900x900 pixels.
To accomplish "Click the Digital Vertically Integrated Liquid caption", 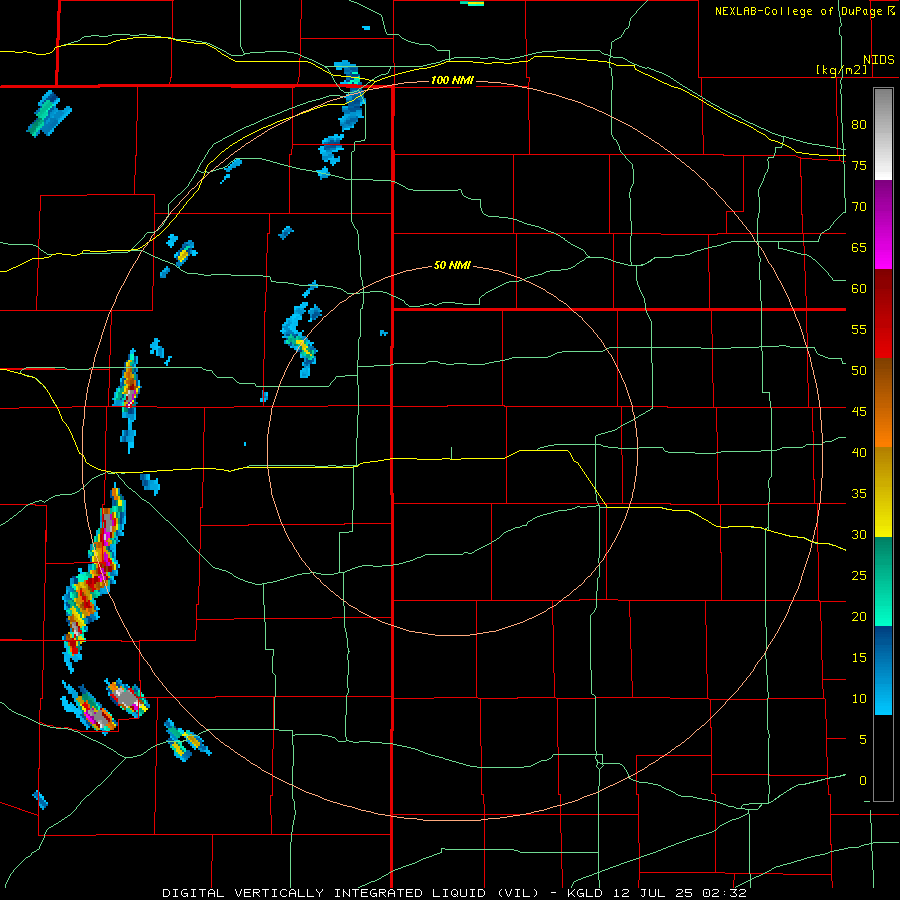I will (x=455, y=893).
